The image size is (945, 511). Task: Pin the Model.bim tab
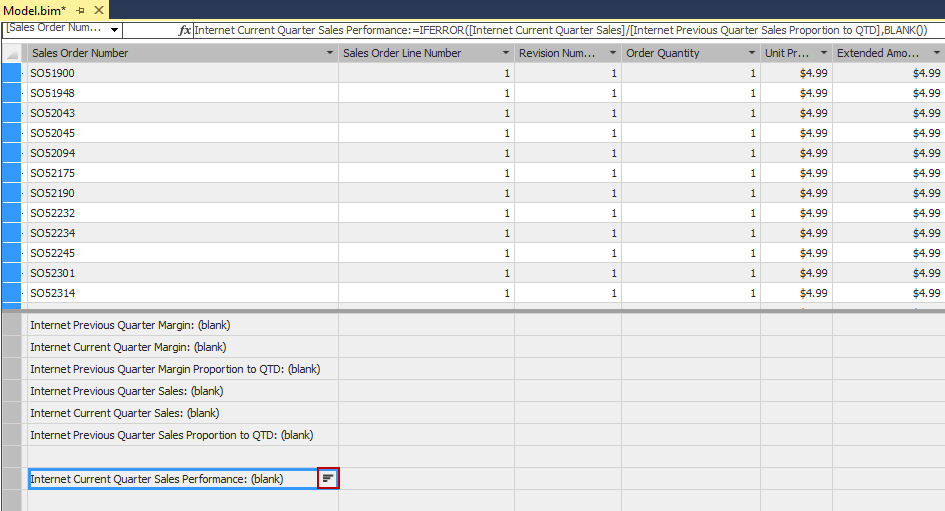pos(81,9)
